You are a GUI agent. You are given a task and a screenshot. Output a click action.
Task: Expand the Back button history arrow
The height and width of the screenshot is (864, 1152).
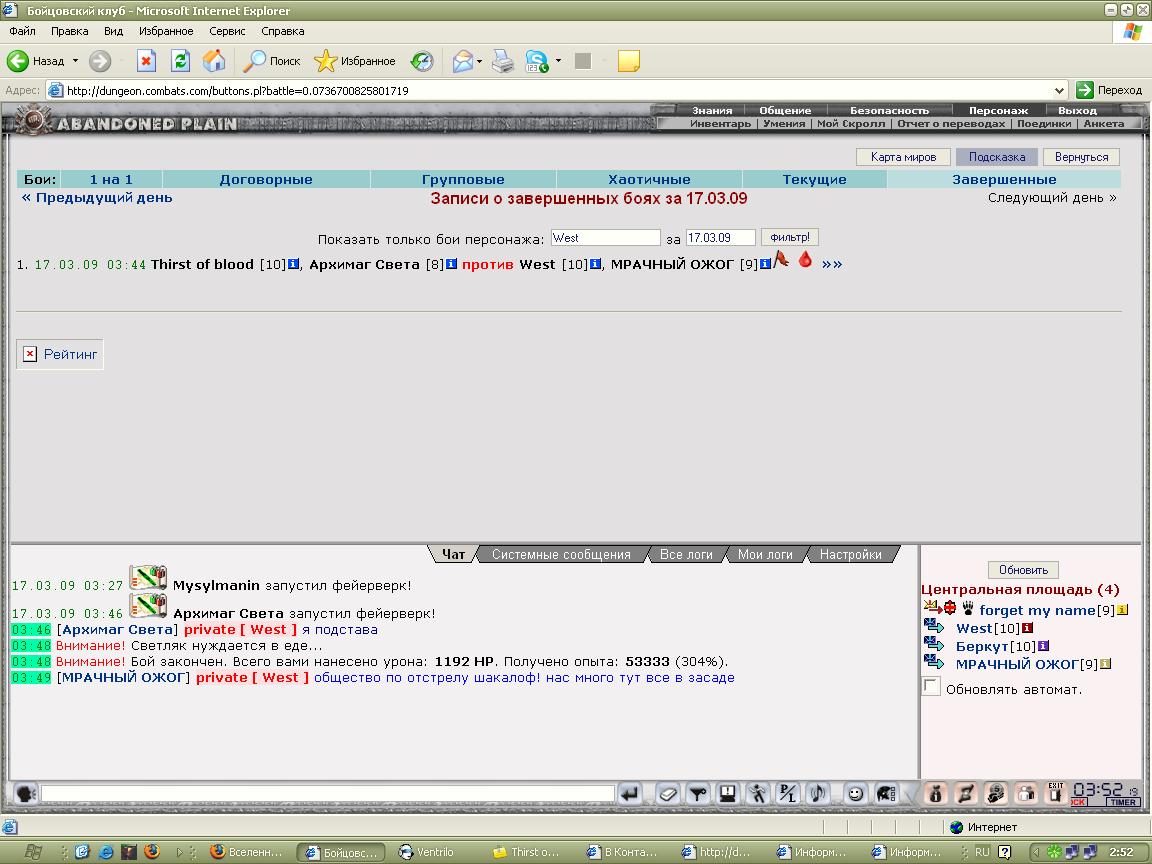click(75, 61)
